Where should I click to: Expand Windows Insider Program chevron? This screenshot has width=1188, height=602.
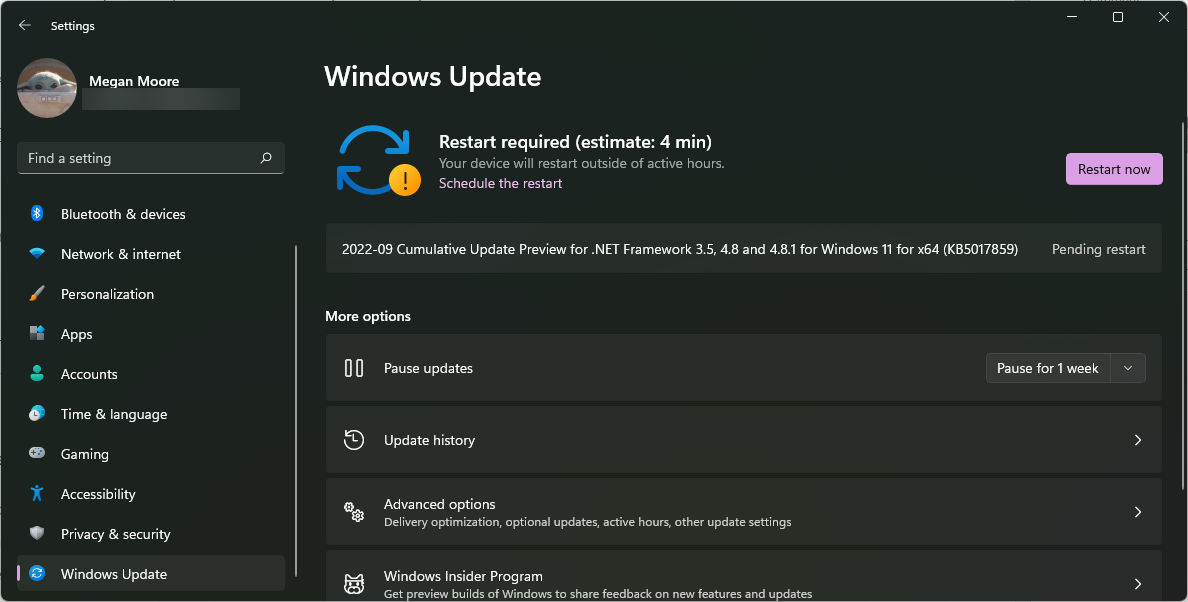1137,584
